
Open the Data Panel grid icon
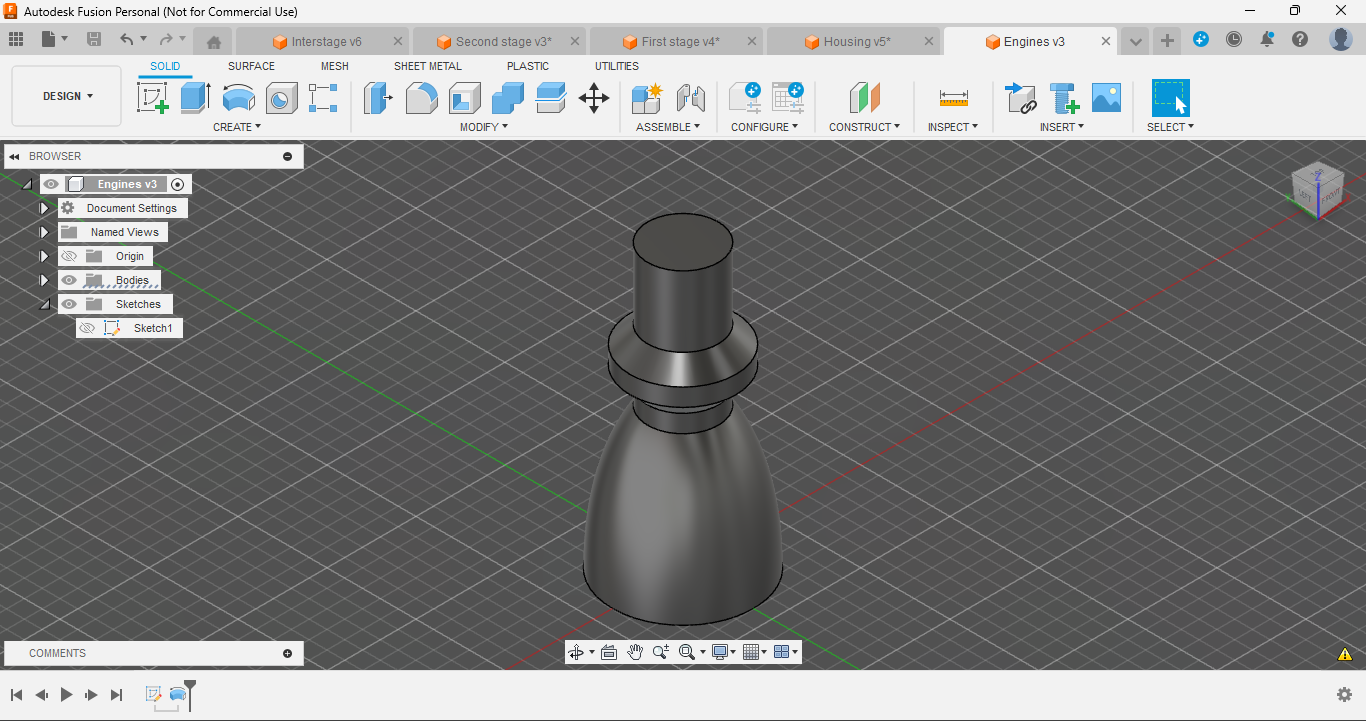[x=16, y=39]
